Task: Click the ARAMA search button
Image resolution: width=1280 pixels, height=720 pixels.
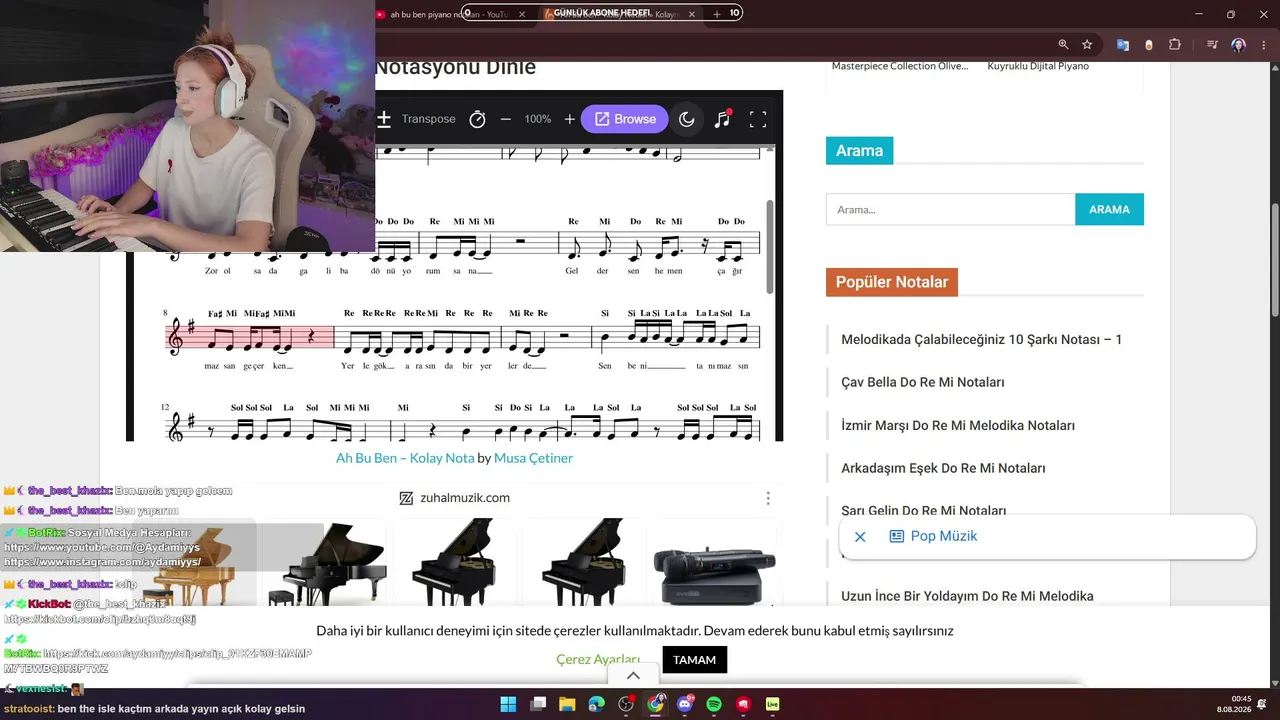Action: click(x=1109, y=209)
